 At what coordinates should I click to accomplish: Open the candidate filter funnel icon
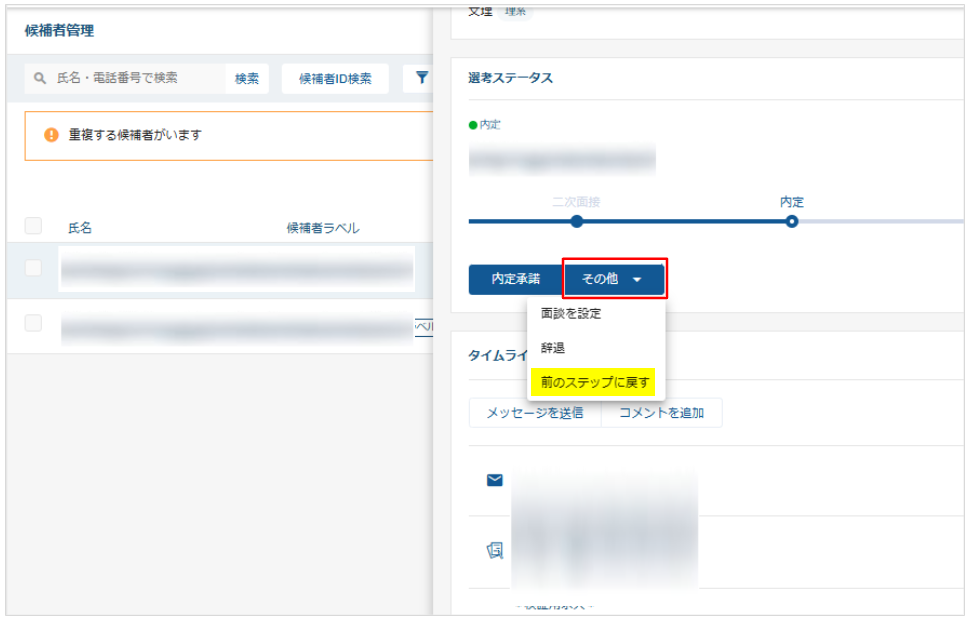pyautogui.click(x=422, y=78)
